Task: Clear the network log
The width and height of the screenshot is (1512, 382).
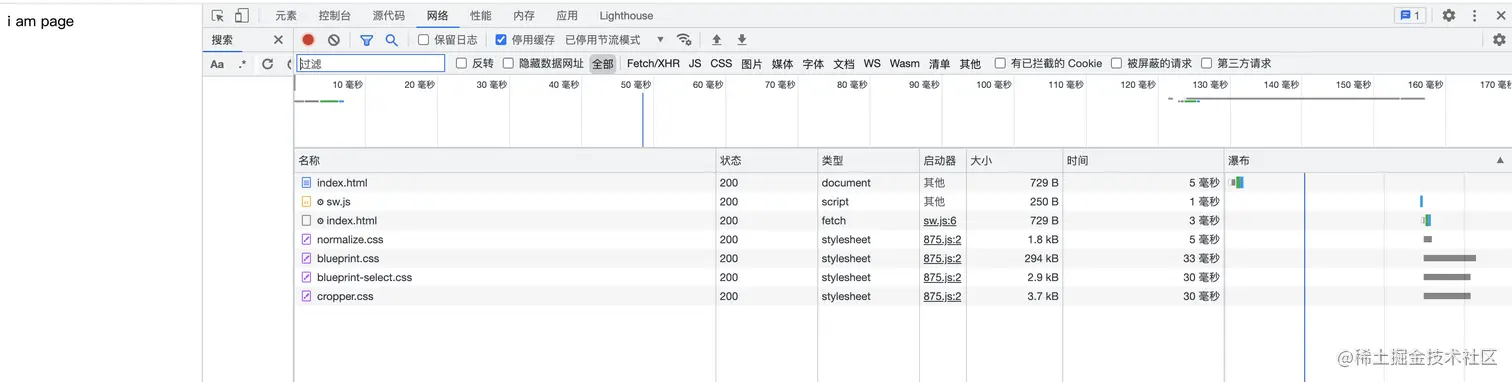Action: 334,40
